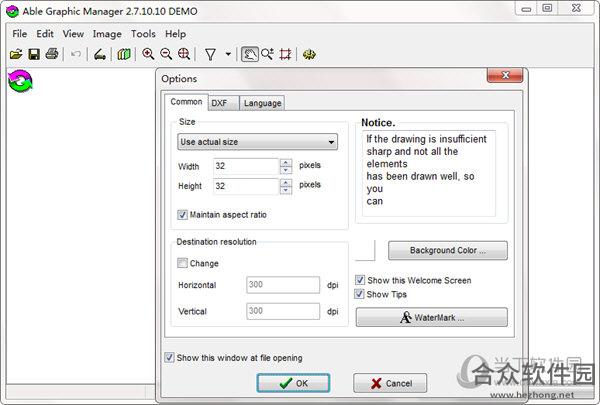Viewport: 600px width, 405px height.
Task: Fit zoom with the crosshair magnifier icon
Action: (184, 54)
